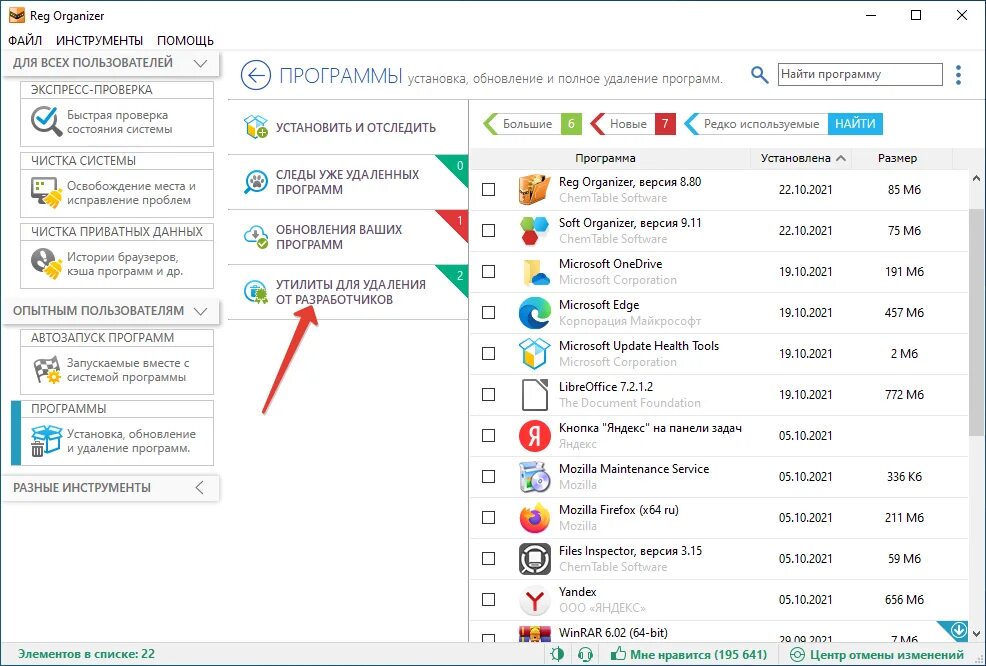986x666 pixels.
Task: Click the program list vertical scrollbar thumb
Action: (976, 322)
